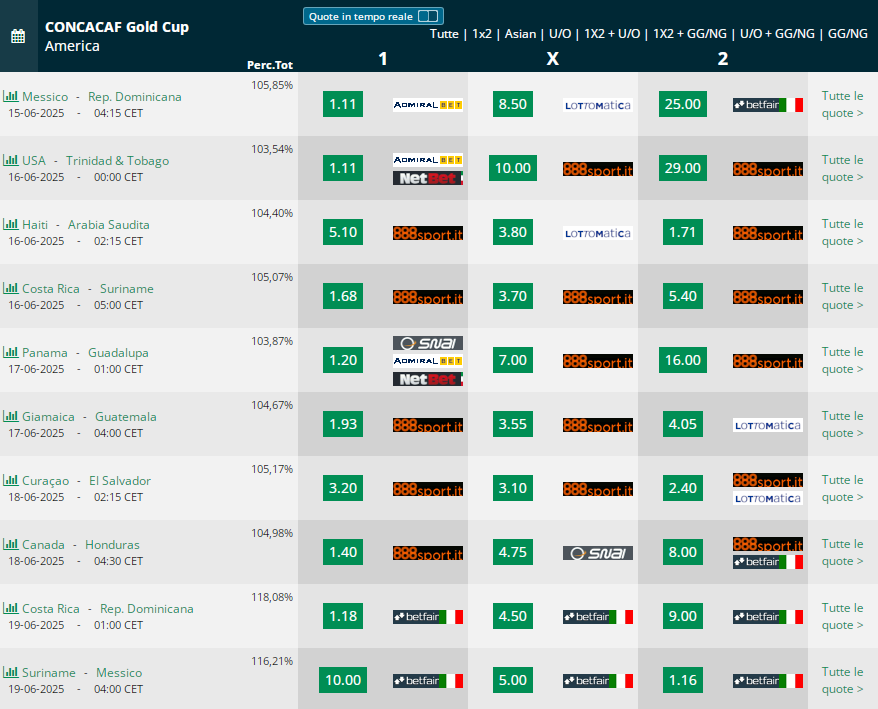Open Tutte le quote for Haiti - Arabia Saudita

[x=842, y=232]
